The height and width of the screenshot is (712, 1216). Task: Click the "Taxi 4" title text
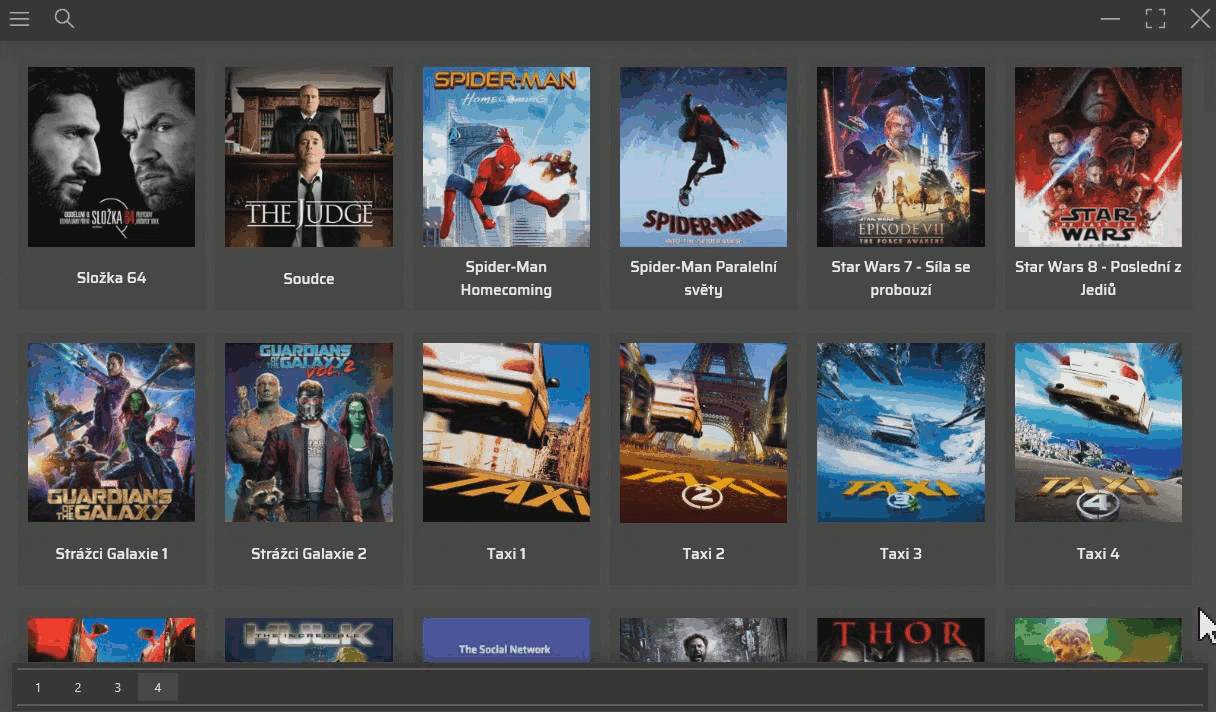point(1098,553)
